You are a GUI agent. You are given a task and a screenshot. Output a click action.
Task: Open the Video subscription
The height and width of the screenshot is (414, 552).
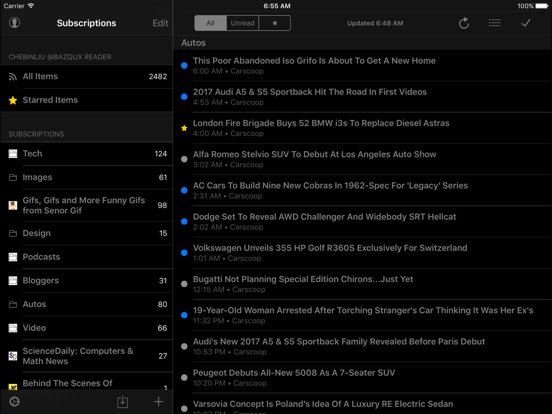[x=86, y=328]
